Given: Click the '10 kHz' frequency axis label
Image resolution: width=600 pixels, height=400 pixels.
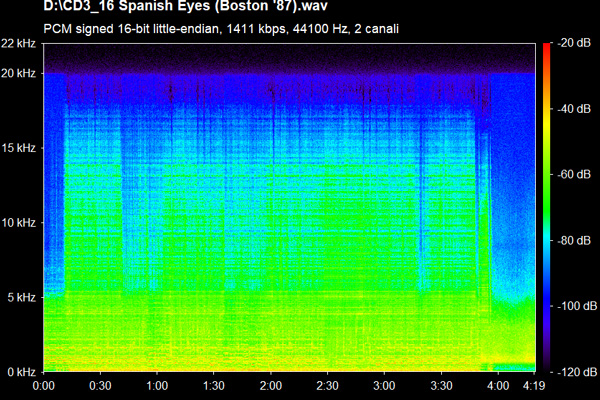Looking at the screenshot, I should tap(18, 222).
